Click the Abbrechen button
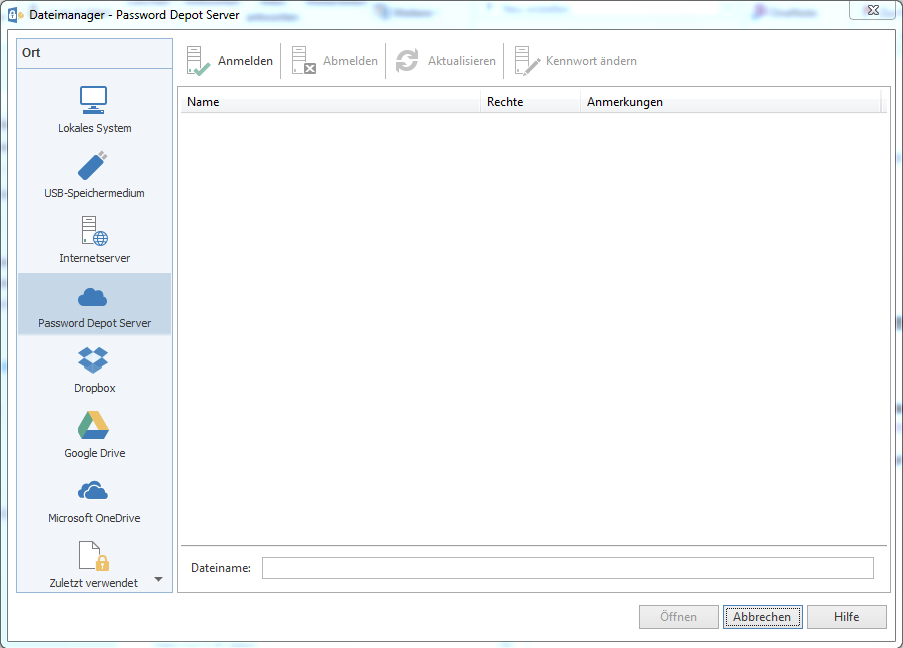Image resolution: width=903 pixels, height=648 pixels. (762, 617)
